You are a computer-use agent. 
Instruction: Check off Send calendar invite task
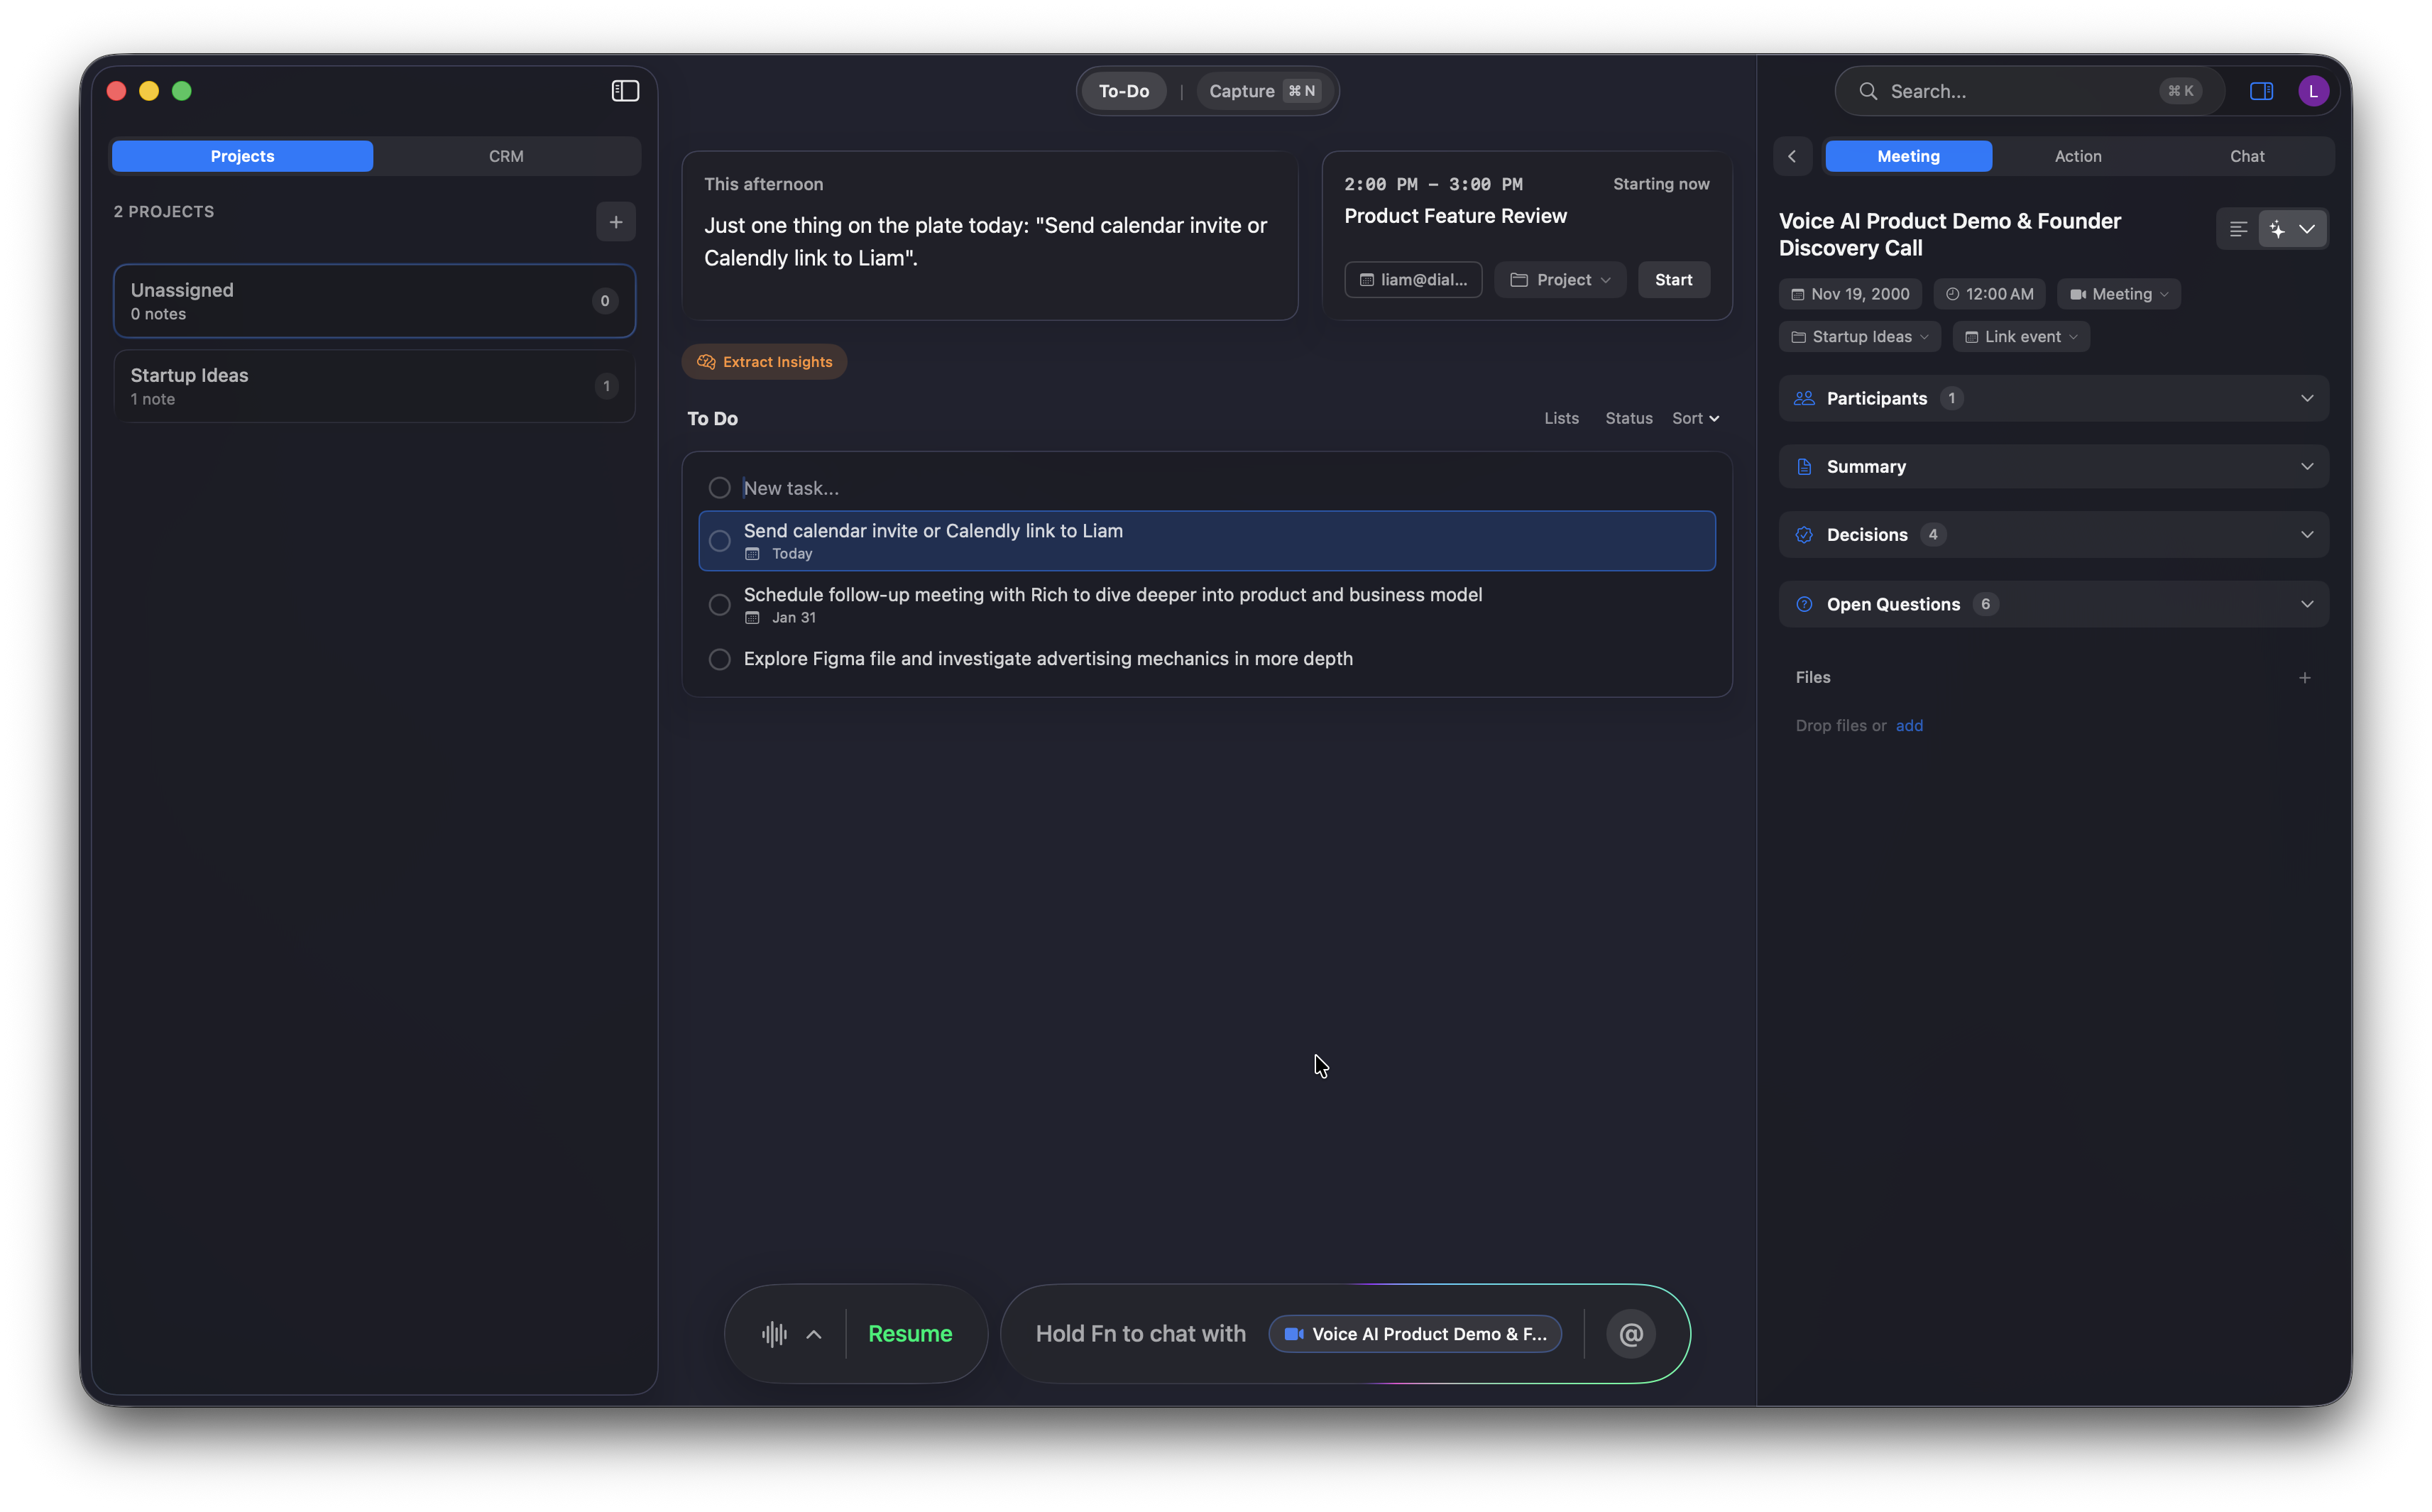click(719, 541)
